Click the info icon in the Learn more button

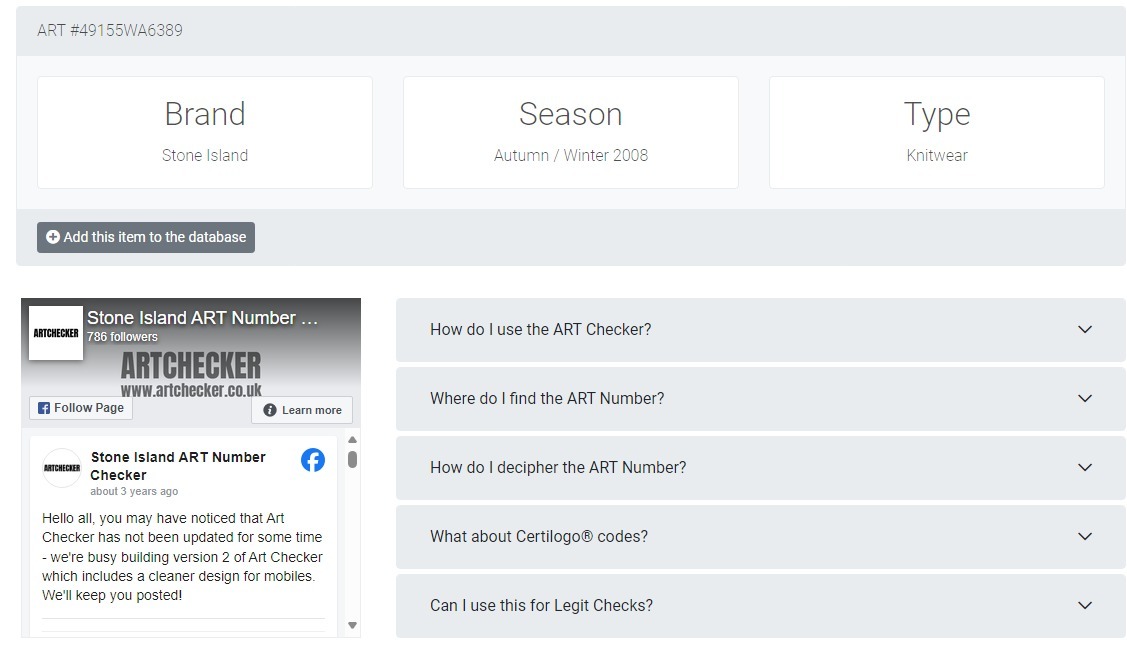point(270,410)
